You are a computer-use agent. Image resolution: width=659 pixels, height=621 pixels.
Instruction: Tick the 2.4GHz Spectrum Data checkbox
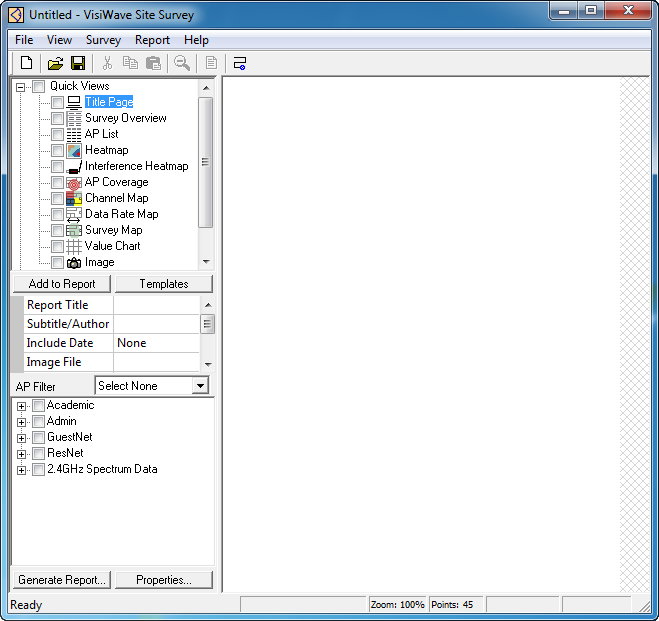(38, 469)
